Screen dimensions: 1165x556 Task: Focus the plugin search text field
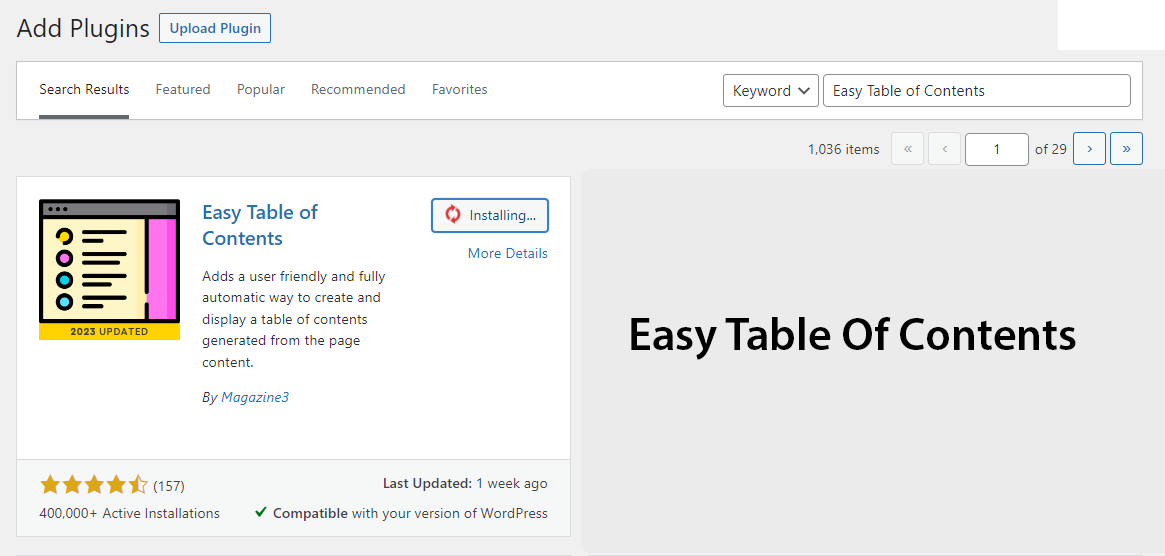pyautogui.click(x=976, y=90)
